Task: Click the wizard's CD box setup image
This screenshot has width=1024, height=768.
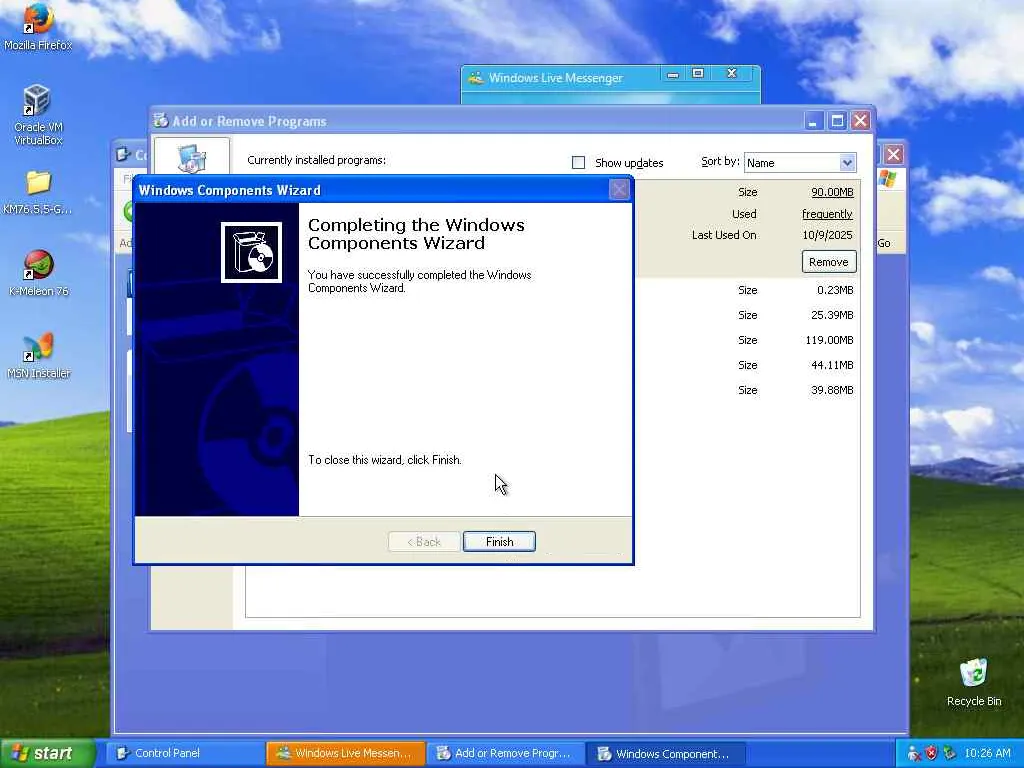Action: [x=251, y=252]
